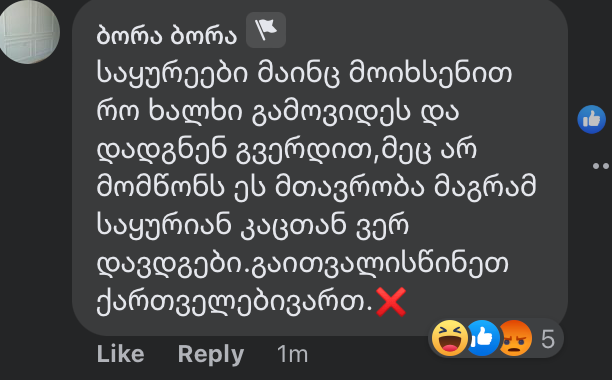The image size is (612, 380).
Task: Click the Angry reaction emoji
Action: [515, 338]
